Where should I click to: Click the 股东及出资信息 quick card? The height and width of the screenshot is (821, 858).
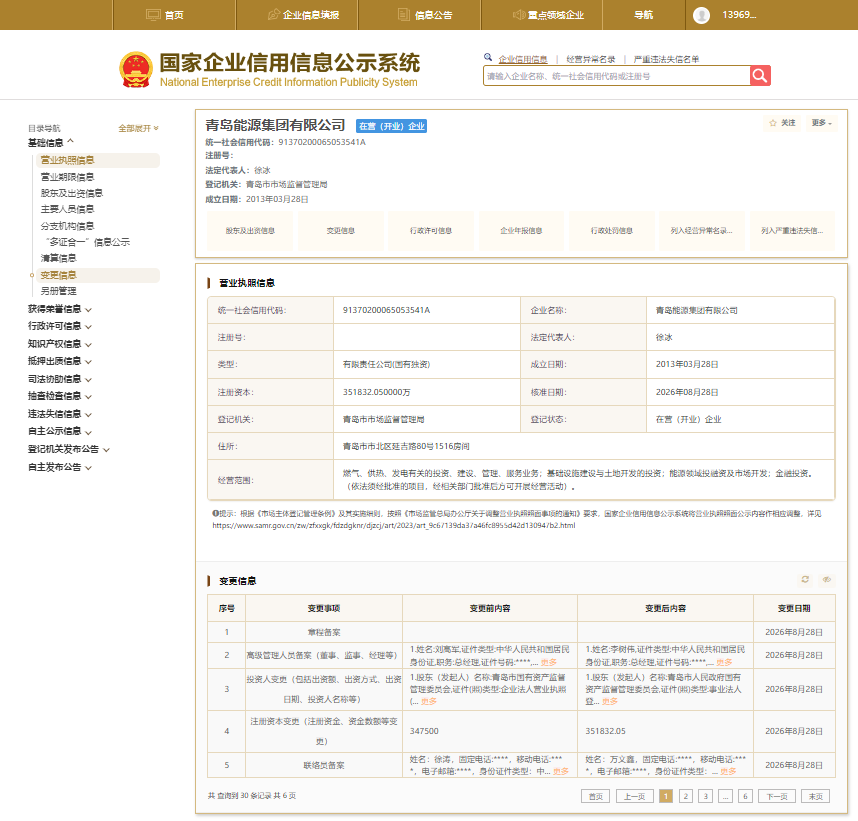(x=250, y=231)
